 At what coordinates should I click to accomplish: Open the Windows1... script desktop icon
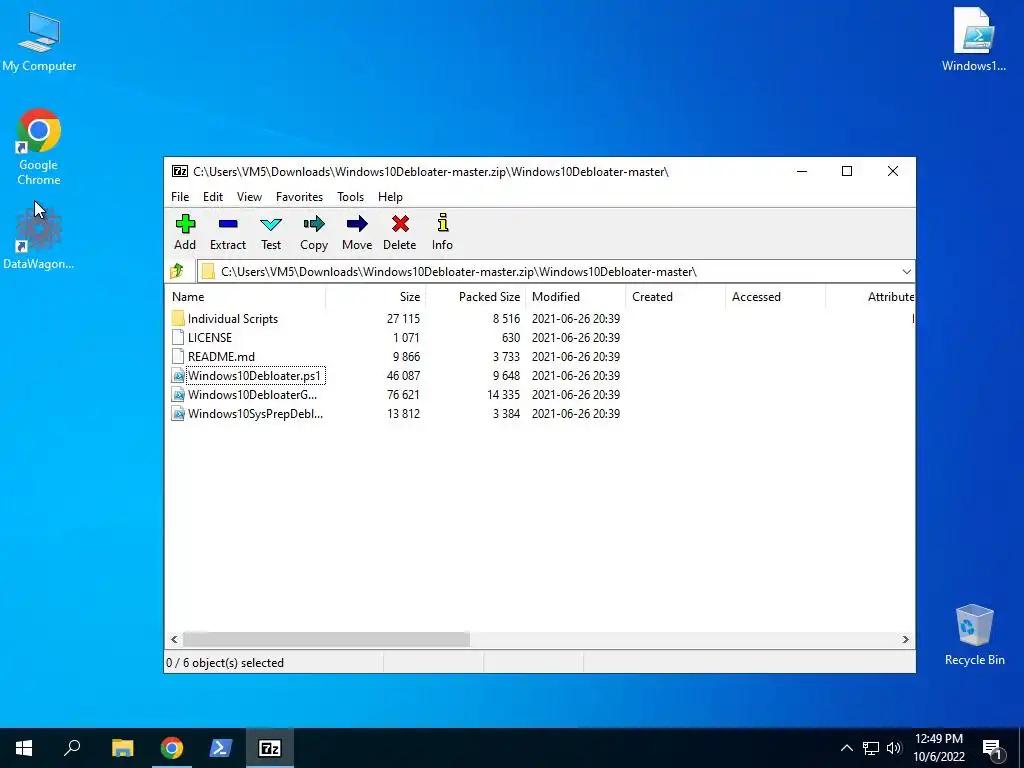click(x=974, y=39)
